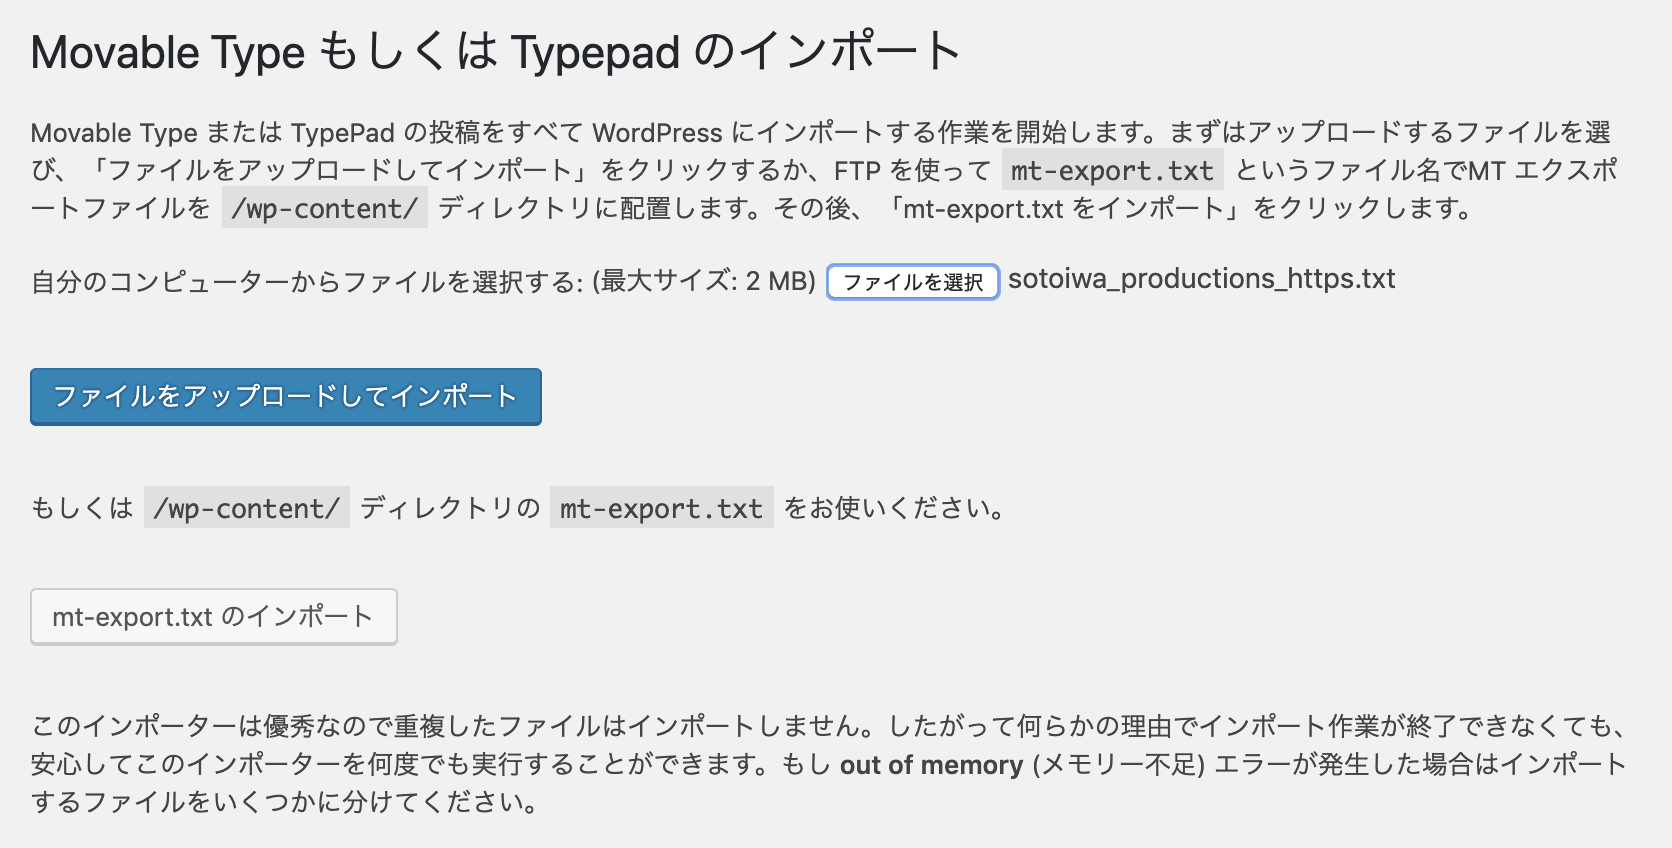The width and height of the screenshot is (1672, 848).
Task: Click the /wp-content/ code snippet after もしくは
Action: click(247, 508)
